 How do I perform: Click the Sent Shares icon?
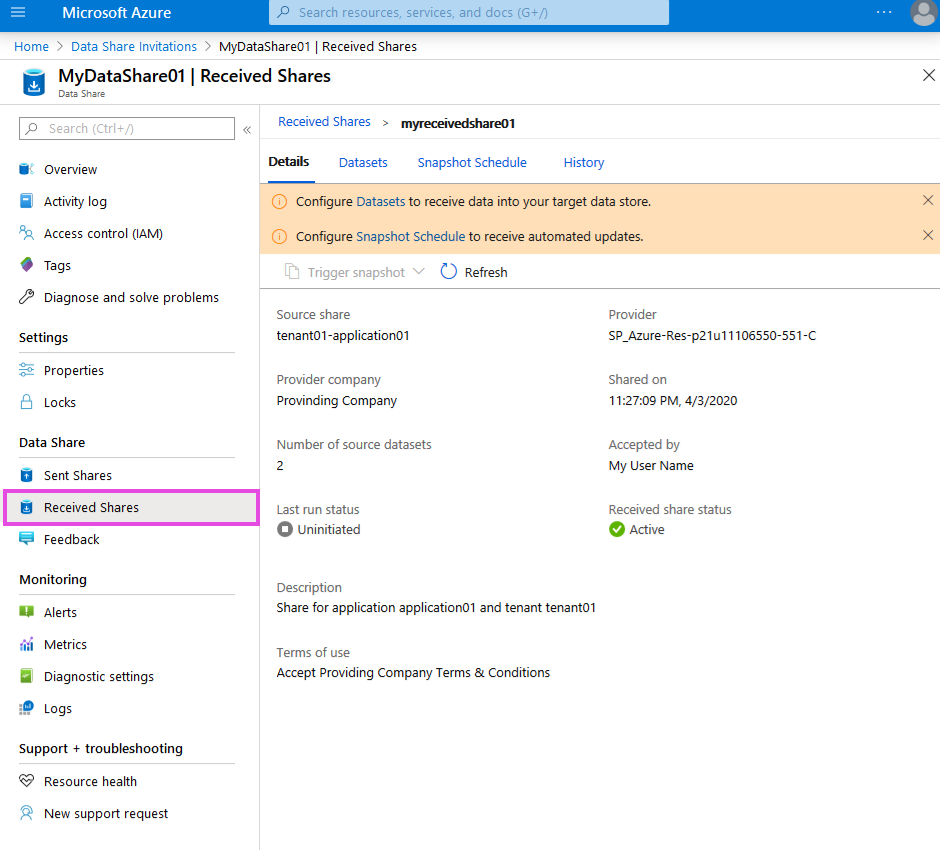pos(26,475)
